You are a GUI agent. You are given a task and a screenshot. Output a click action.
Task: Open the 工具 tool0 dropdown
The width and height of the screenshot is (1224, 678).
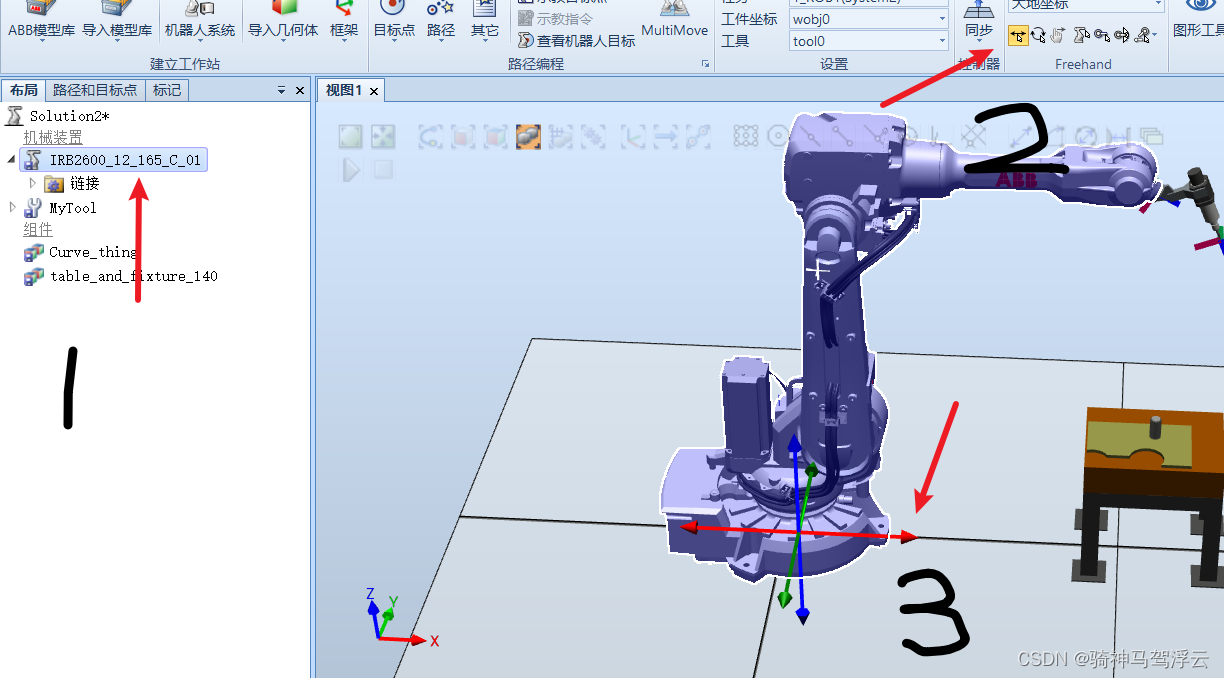point(869,41)
